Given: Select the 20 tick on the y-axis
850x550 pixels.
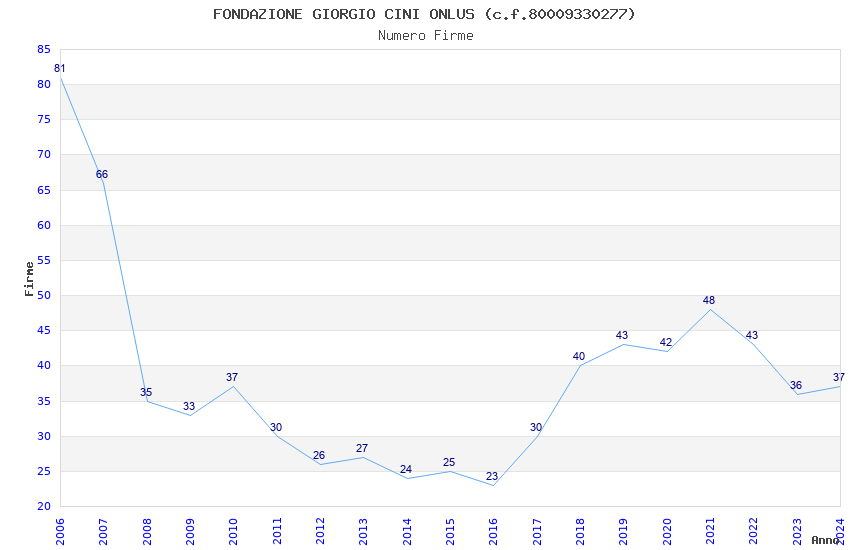Looking at the screenshot, I should 44,507.
